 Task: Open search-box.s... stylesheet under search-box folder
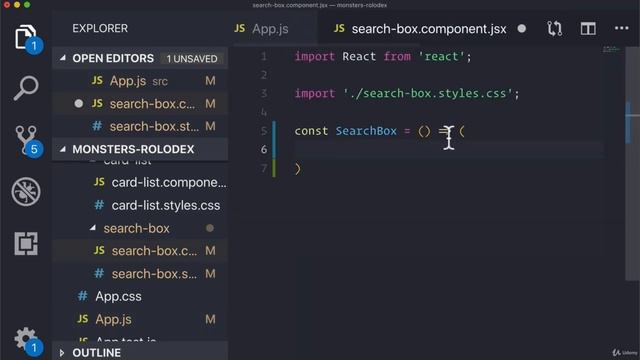pyautogui.click(x=140, y=273)
